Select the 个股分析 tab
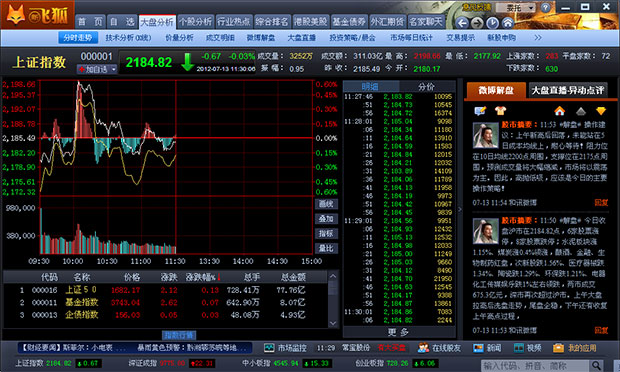The width and height of the screenshot is (620, 372). coord(195,22)
